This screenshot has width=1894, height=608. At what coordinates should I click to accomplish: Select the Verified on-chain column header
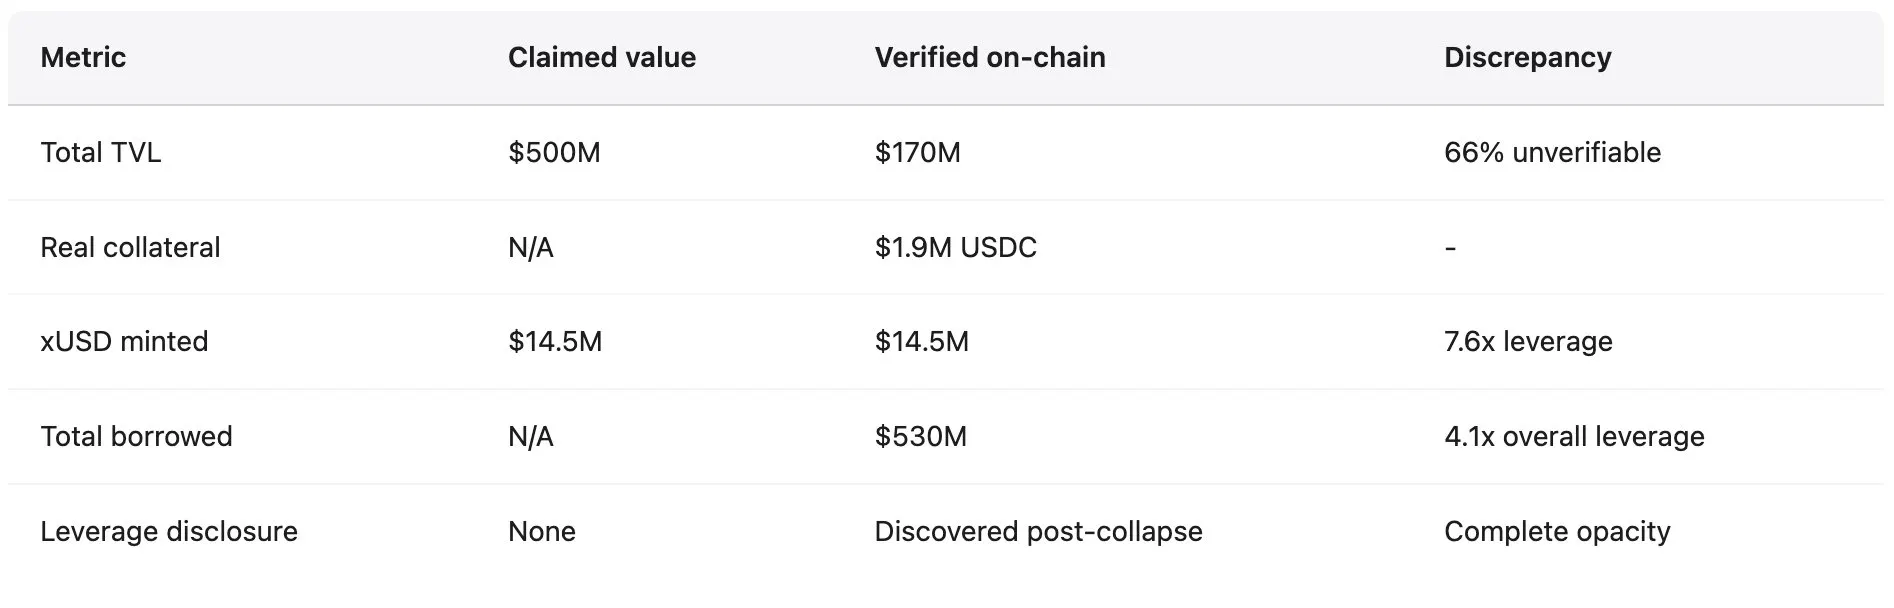coord(989,58)
